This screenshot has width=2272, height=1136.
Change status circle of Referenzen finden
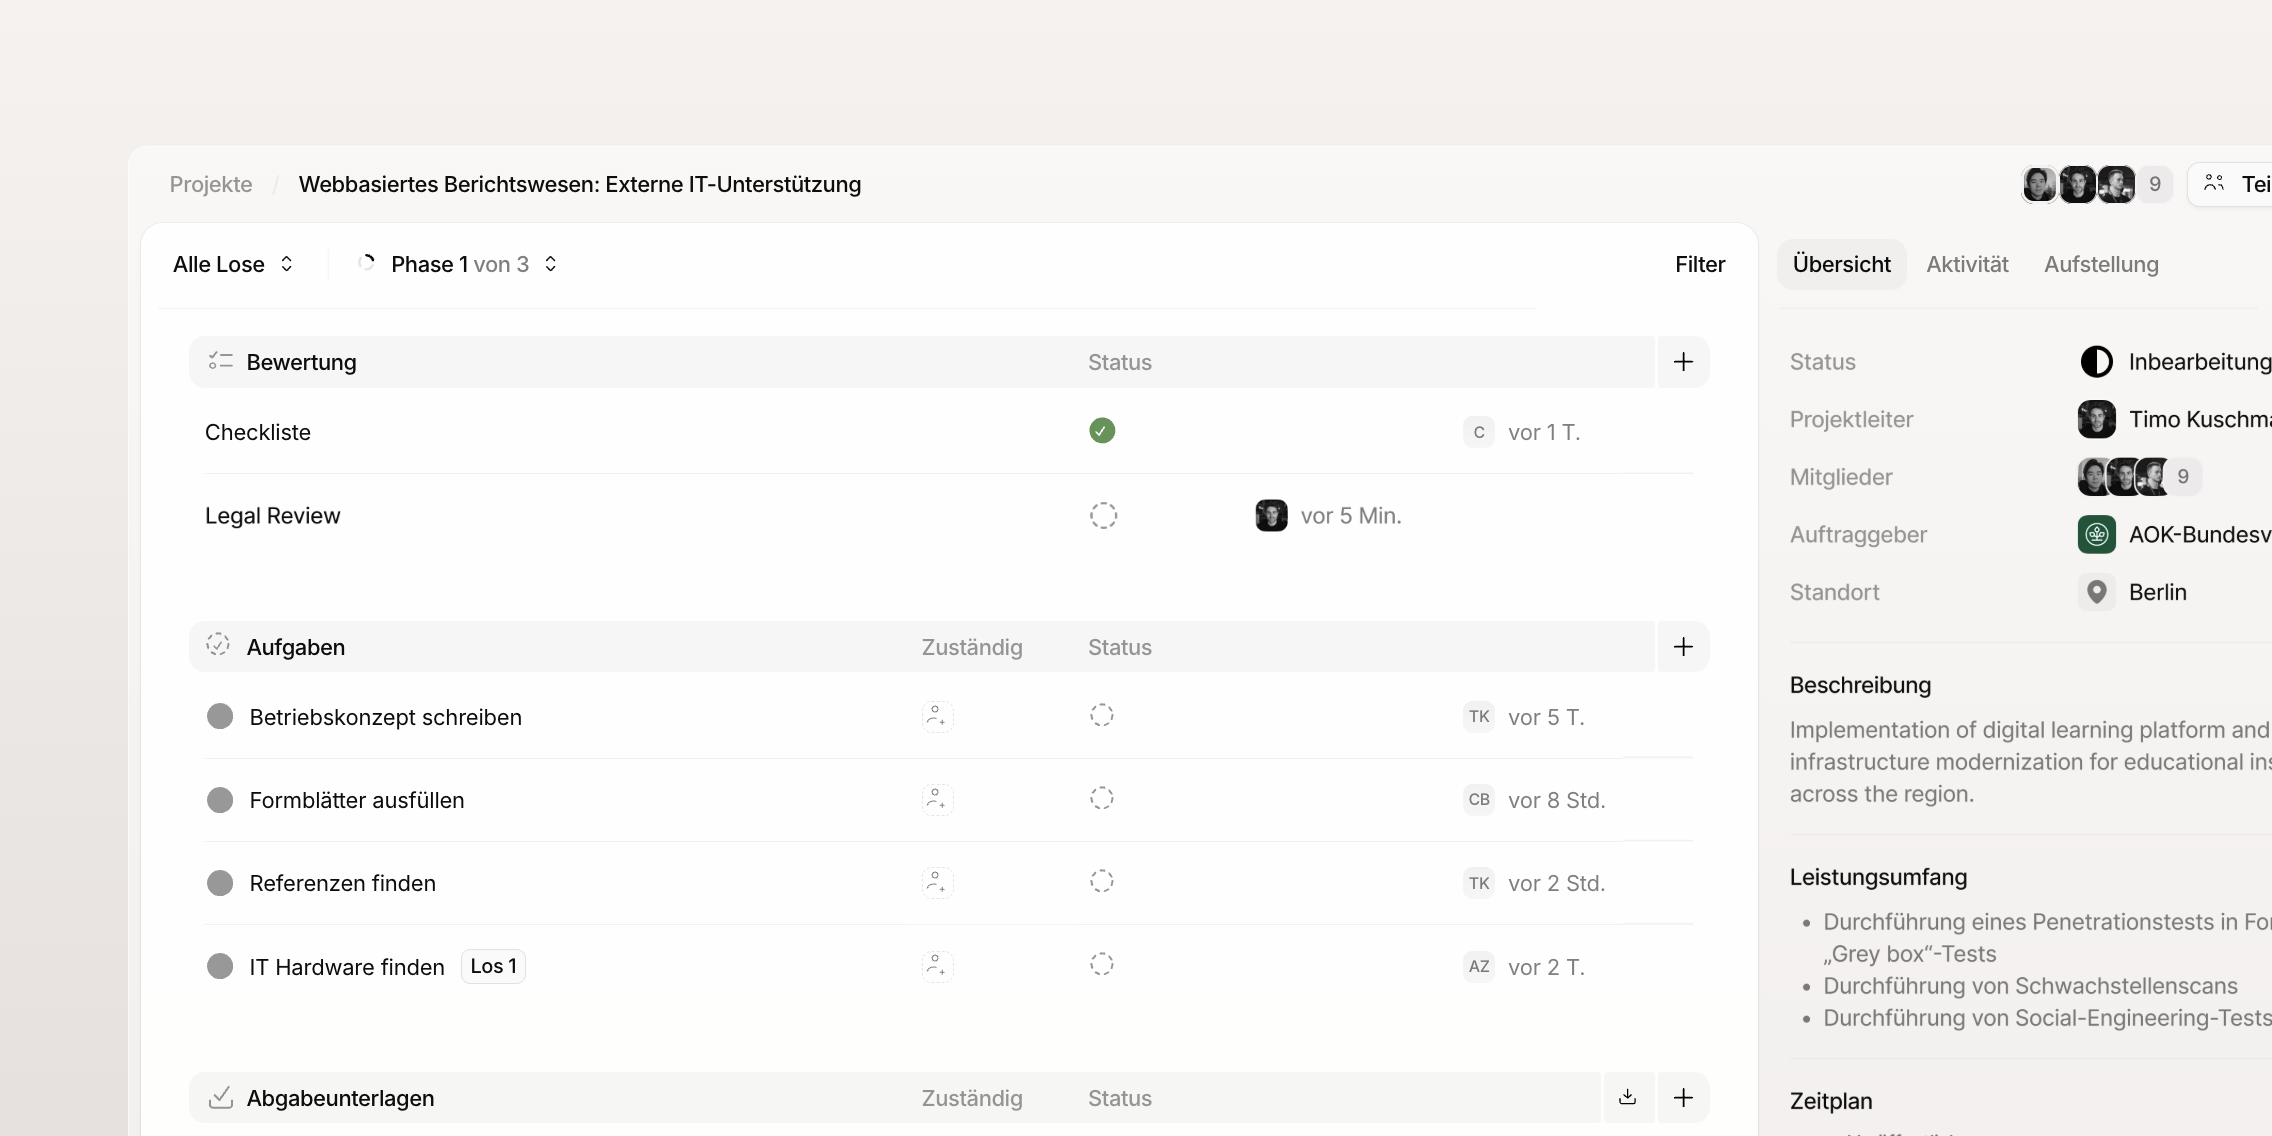(x=1102, y=881)
